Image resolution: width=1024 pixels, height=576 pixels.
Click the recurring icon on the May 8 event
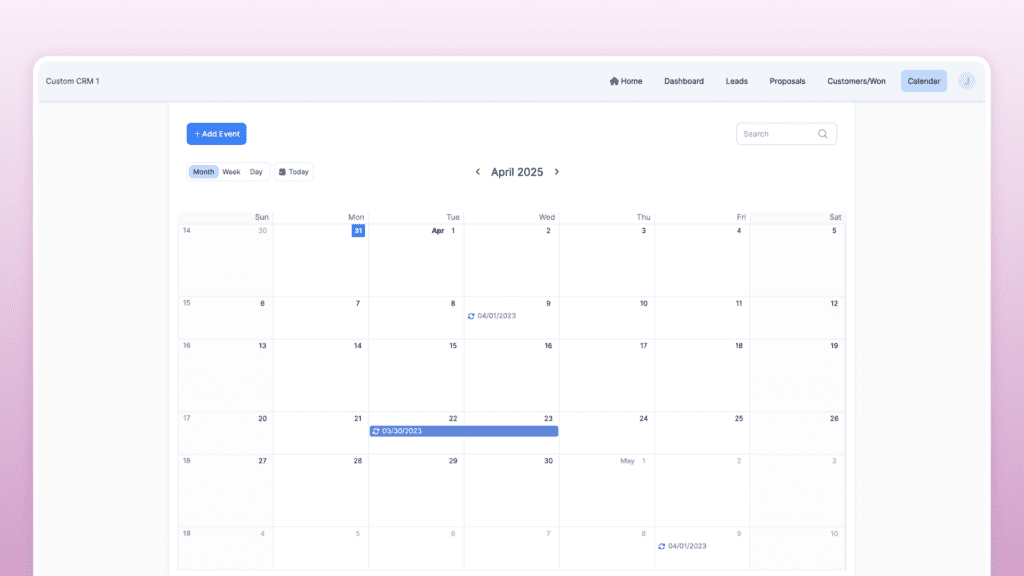(661, 545)
